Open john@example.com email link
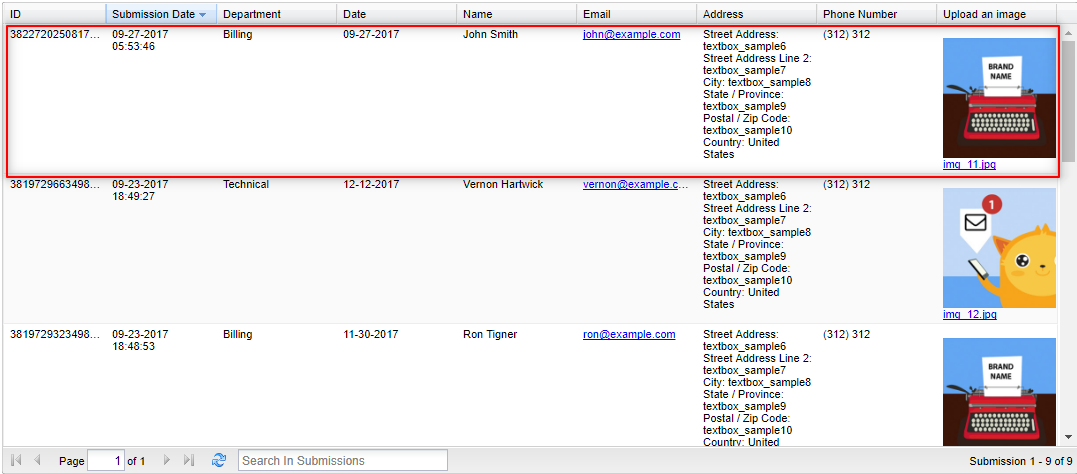The image size is (1077, 474). 631,34
